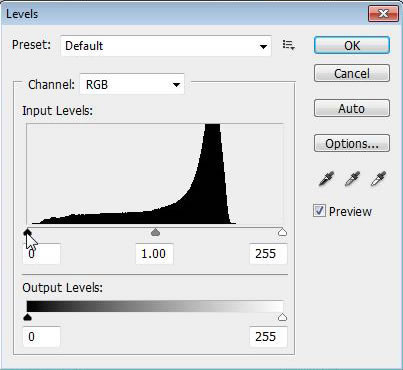Open the preset options menu icon
This screenshot has width=403, height=370.
click(289, 45)
